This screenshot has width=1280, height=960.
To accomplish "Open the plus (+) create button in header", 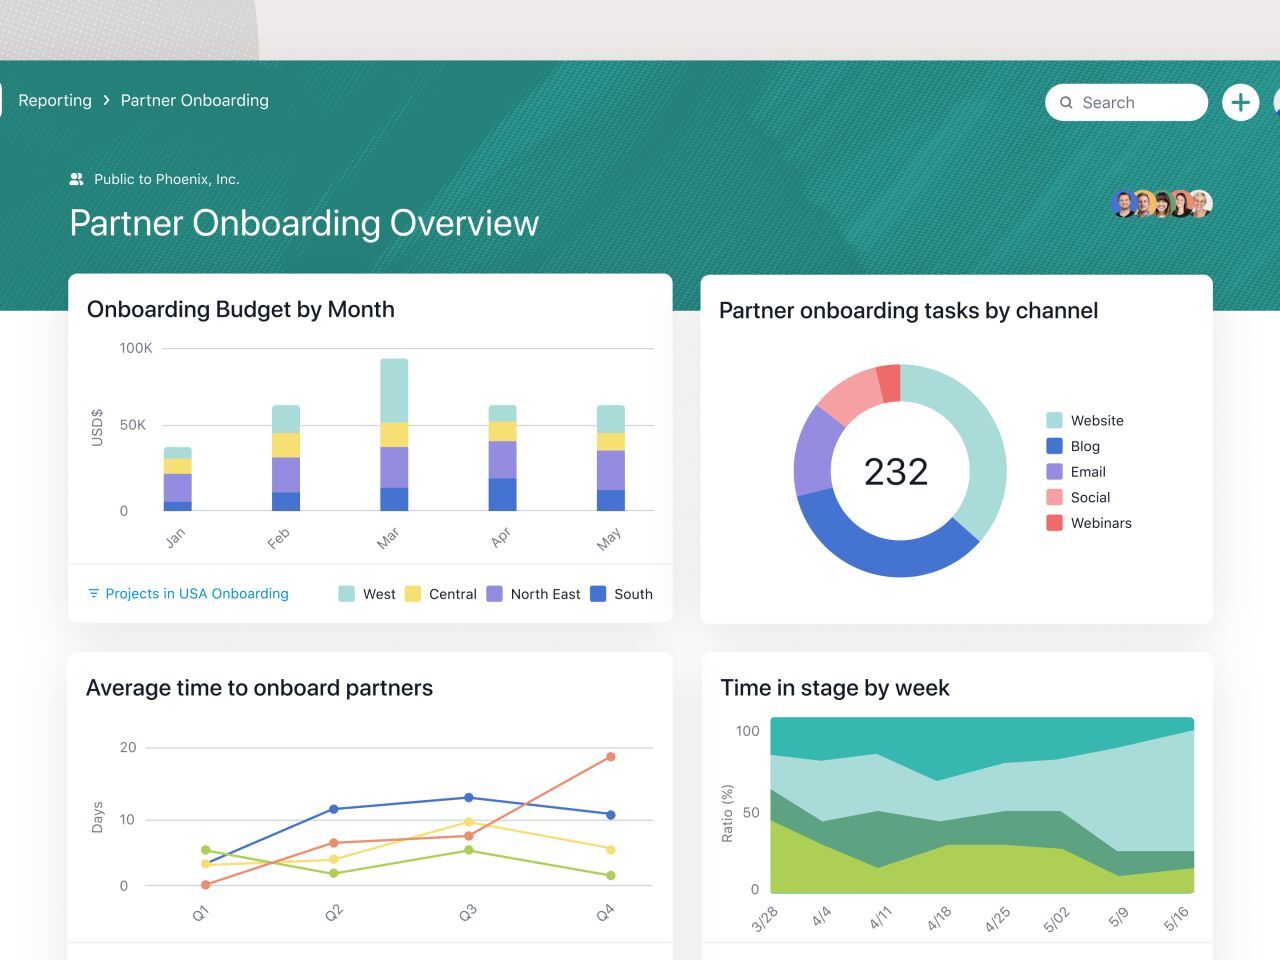I will [x=1240, y=101].
